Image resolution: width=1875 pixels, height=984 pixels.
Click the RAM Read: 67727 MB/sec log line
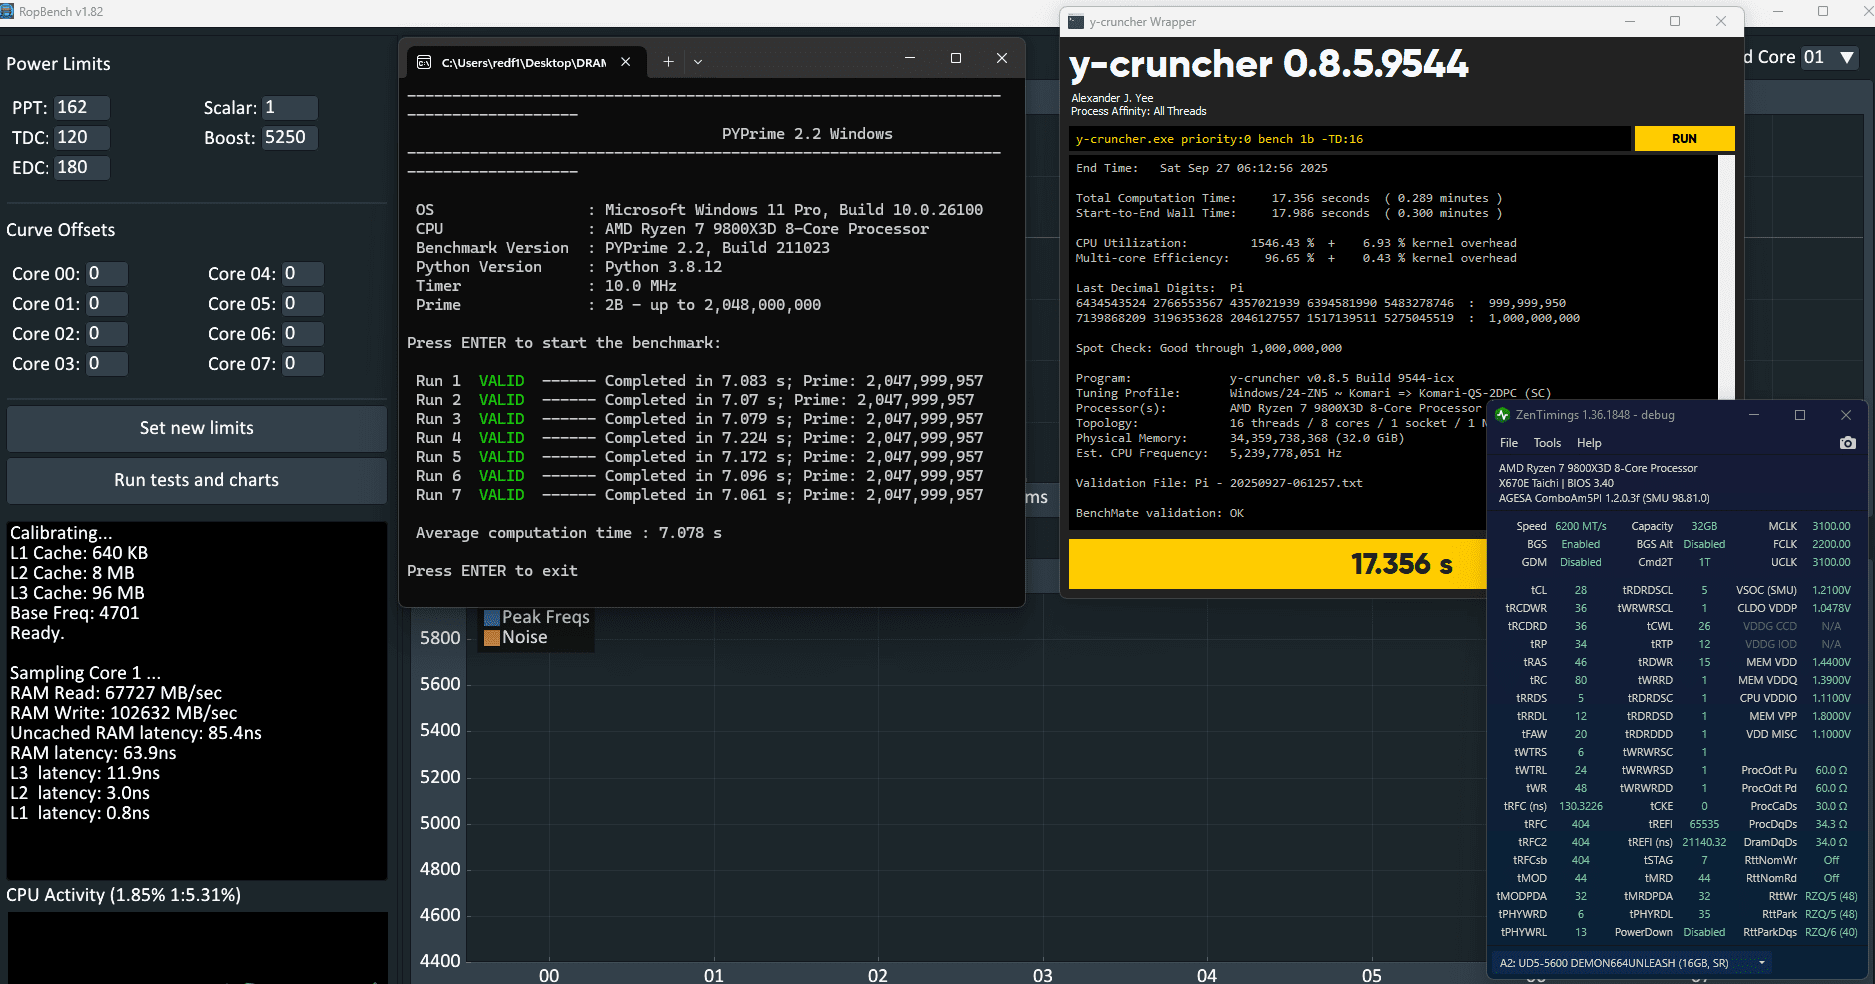pos(116,693)
